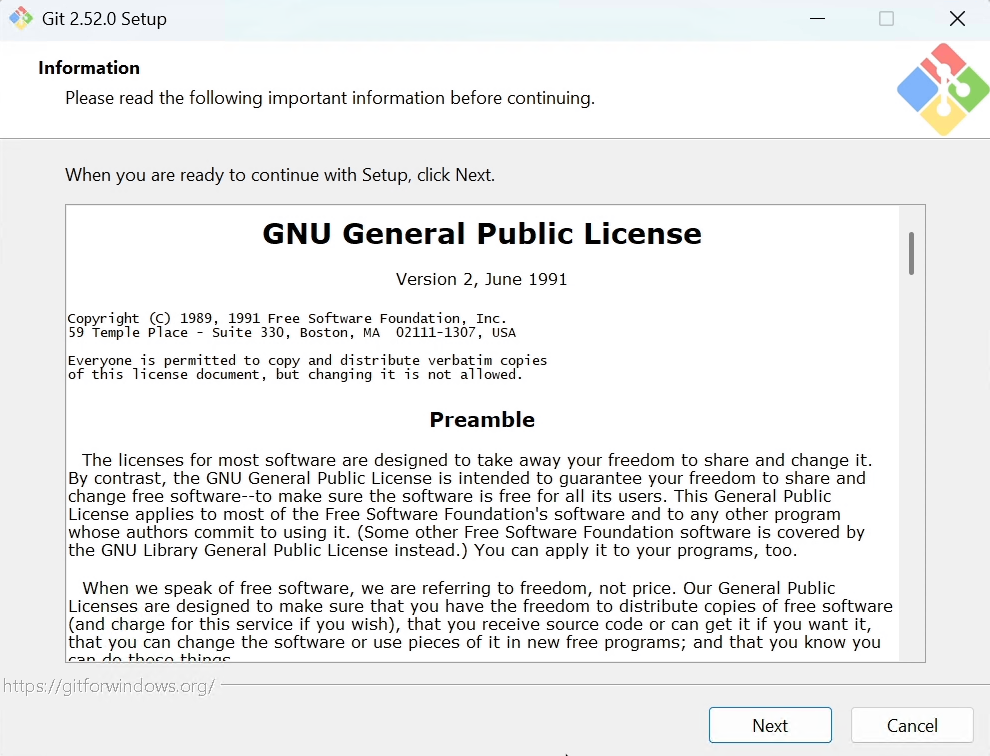990x756 pixels.
Task: Minimize the setup window
Action: 817,18
